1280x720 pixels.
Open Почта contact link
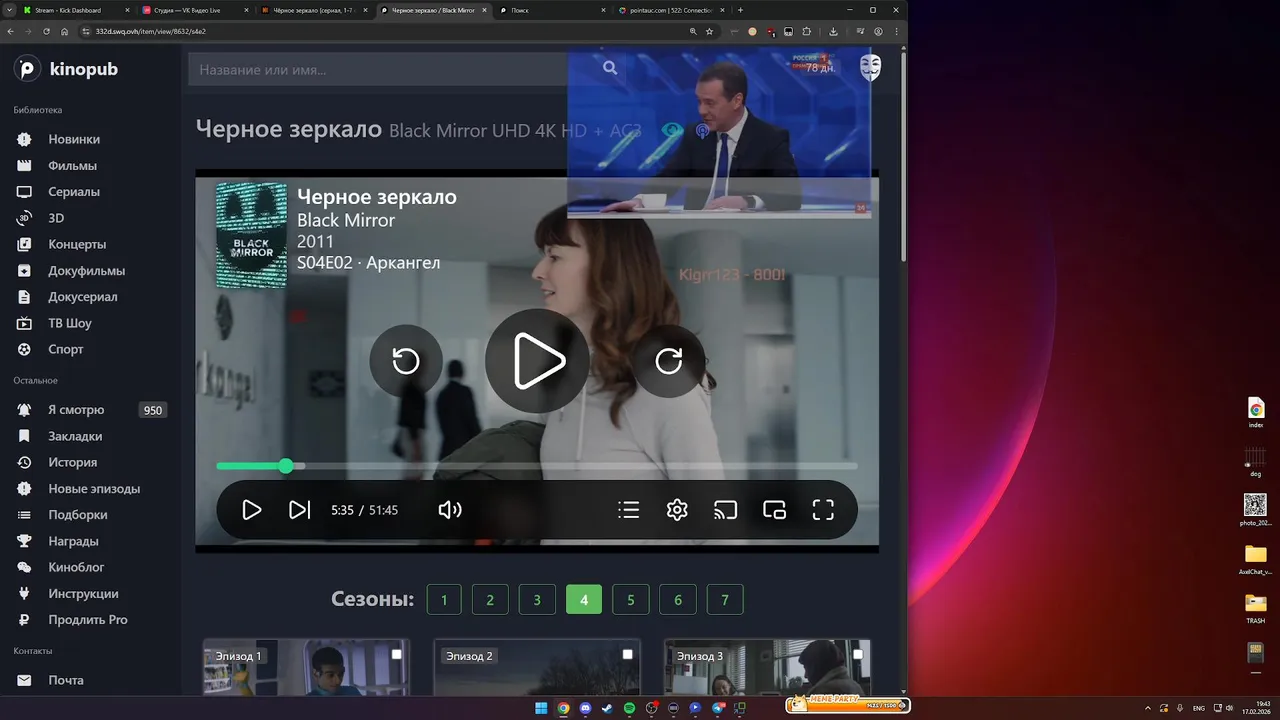pos(65,680)
